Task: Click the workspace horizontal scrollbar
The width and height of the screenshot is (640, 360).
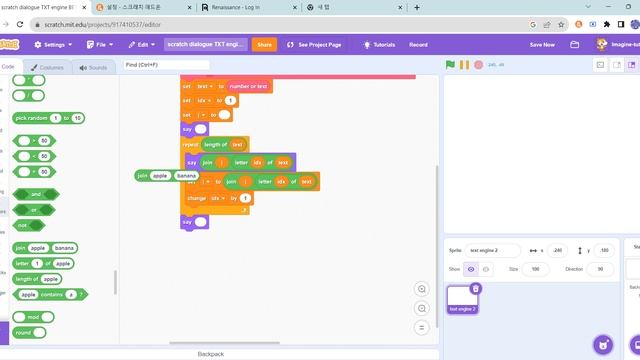Action: coord(224,343)
